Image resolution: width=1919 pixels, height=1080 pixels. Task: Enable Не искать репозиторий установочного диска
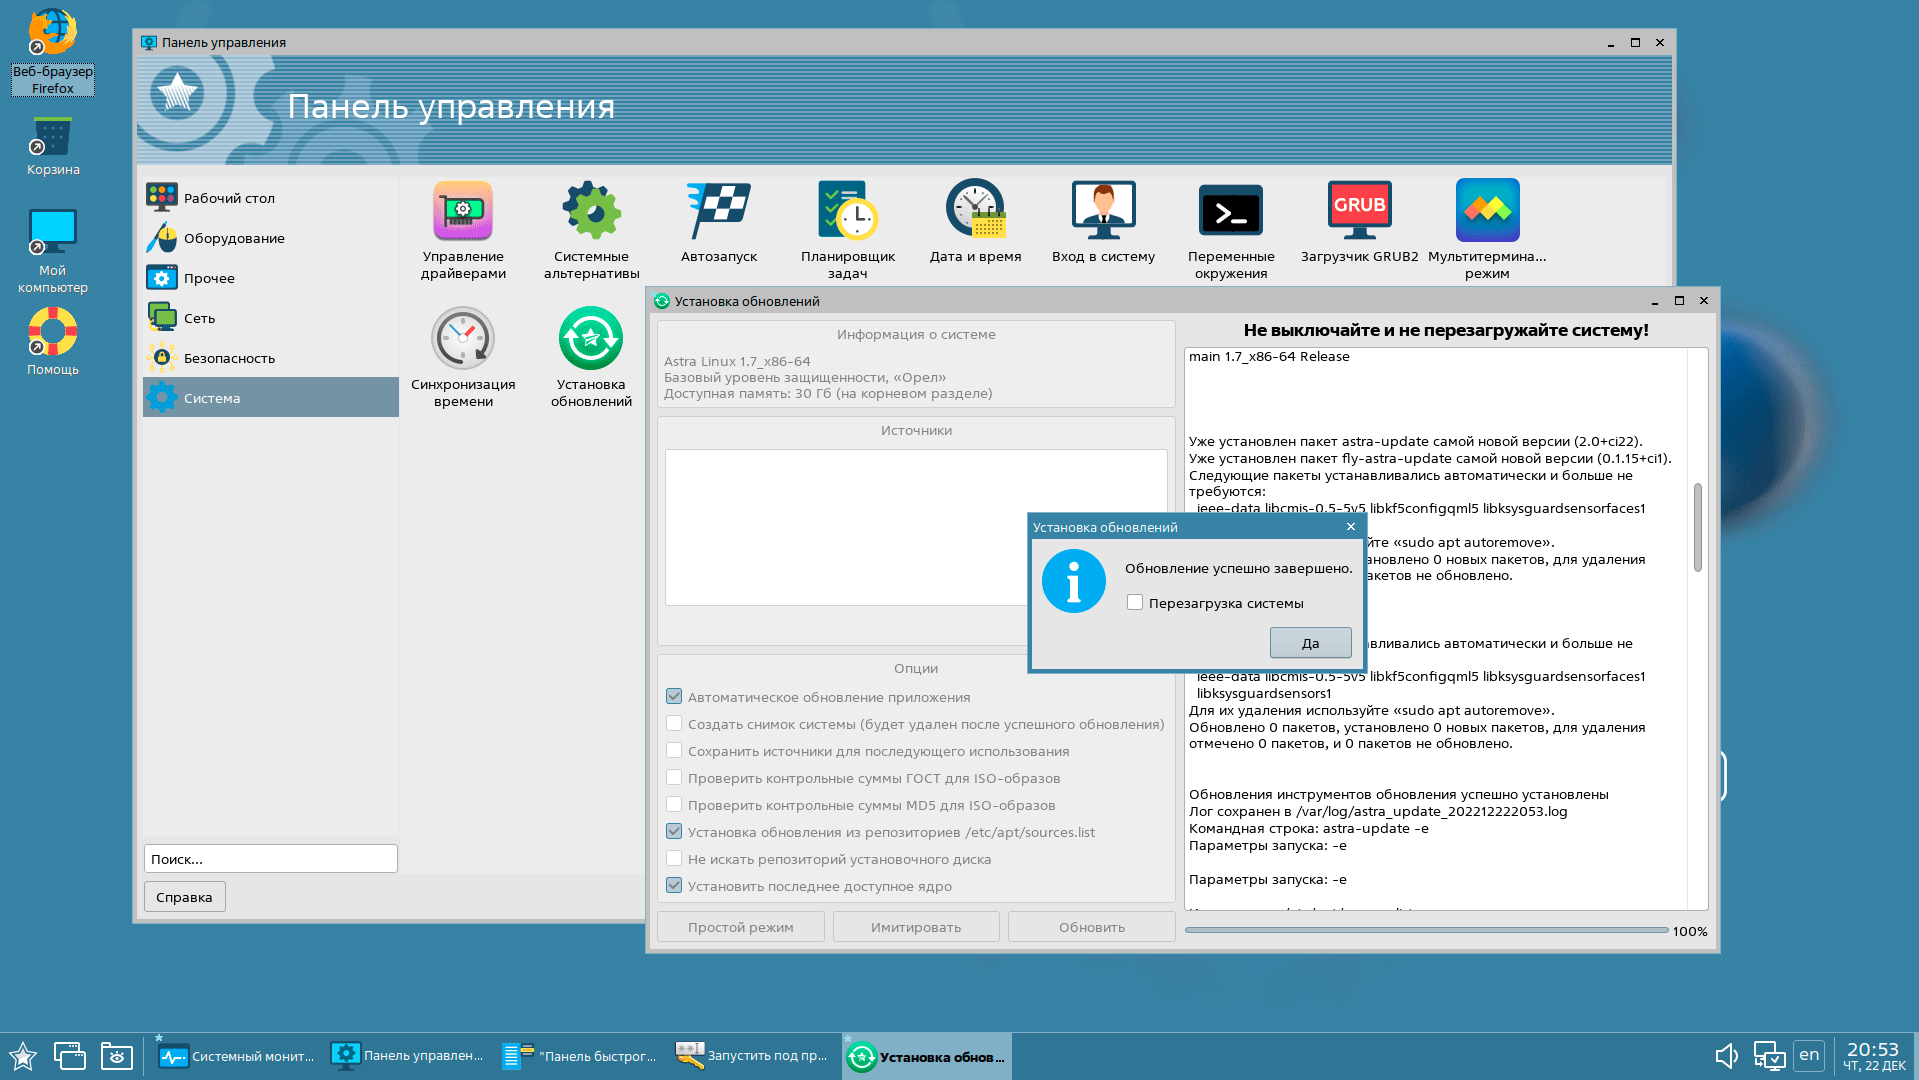click(674, 859)
